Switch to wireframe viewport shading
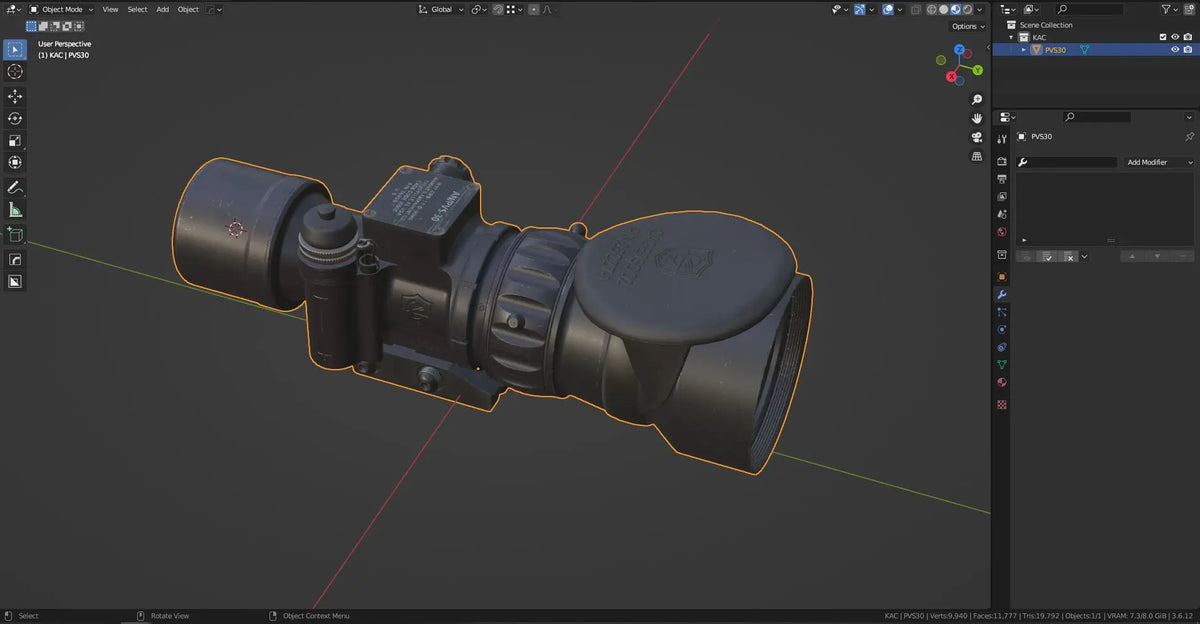Screen dimensions: 1200x624 point(932,9)
